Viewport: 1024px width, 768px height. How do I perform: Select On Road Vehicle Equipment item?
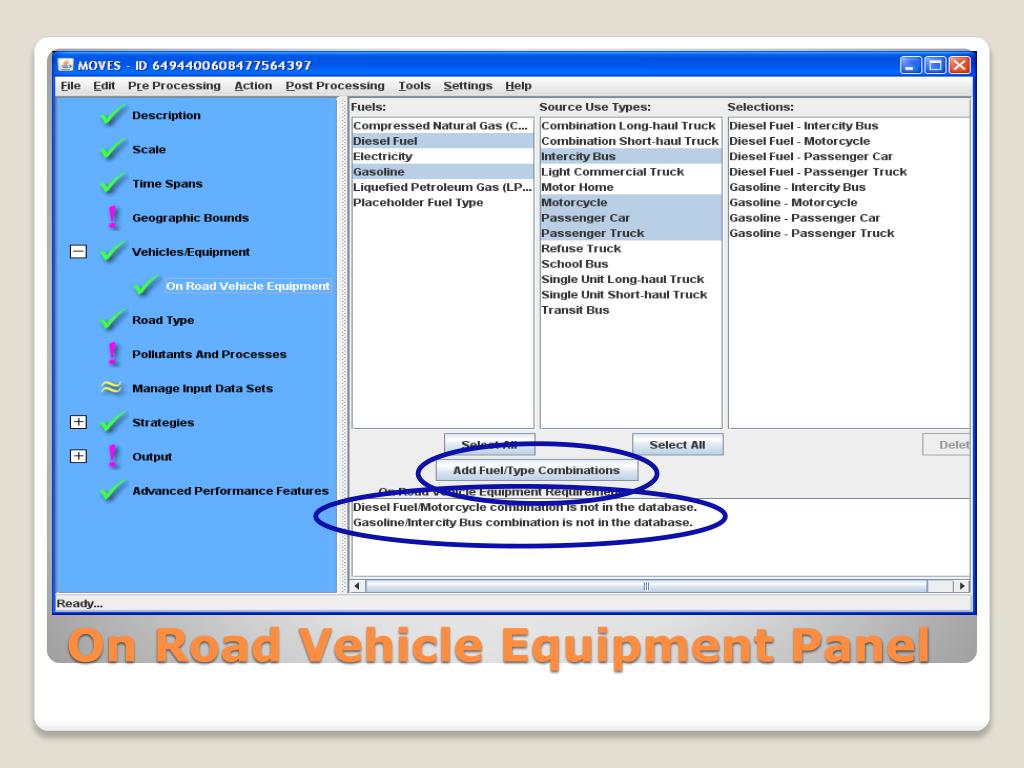click(248, 285)
